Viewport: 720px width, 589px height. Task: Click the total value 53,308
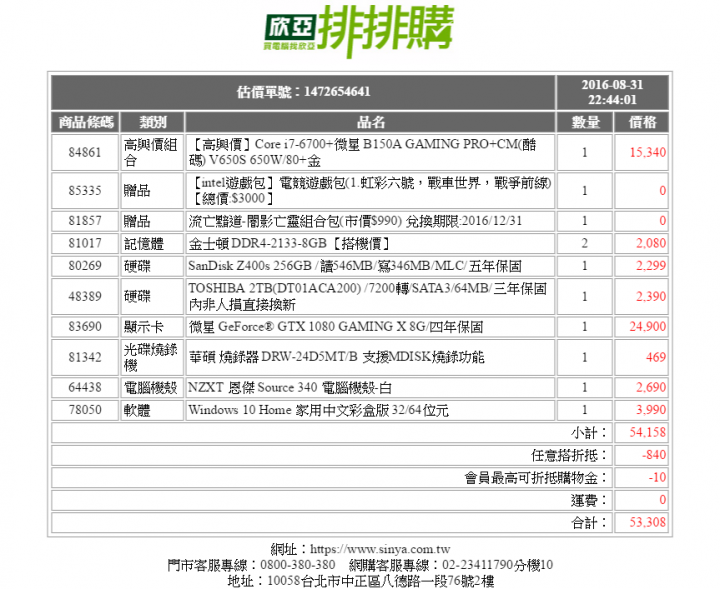(647, 522)
